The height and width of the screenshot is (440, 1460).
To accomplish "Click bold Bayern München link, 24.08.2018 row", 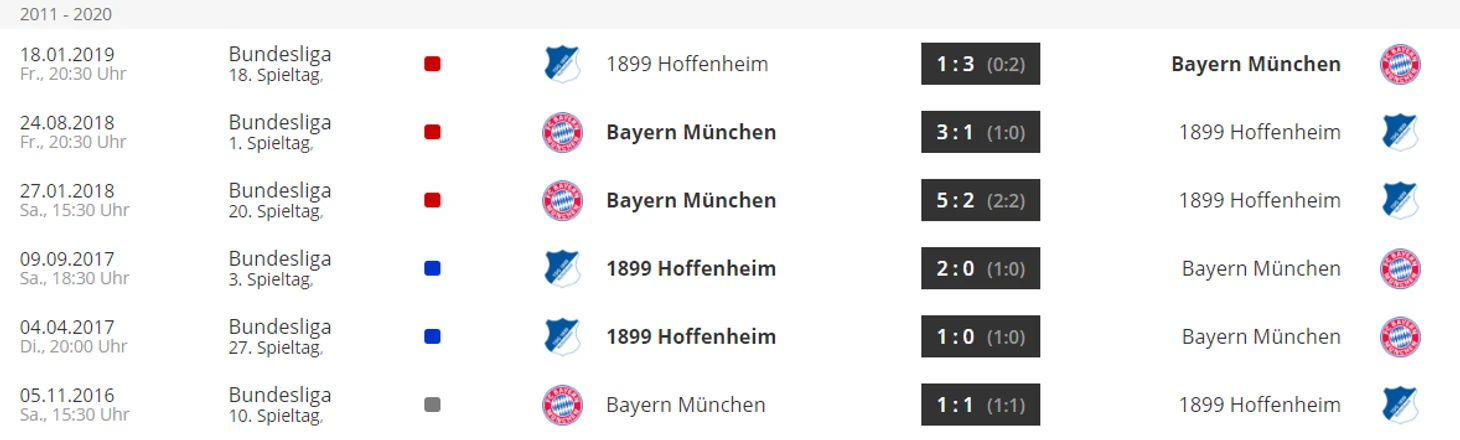I will 691,132.
